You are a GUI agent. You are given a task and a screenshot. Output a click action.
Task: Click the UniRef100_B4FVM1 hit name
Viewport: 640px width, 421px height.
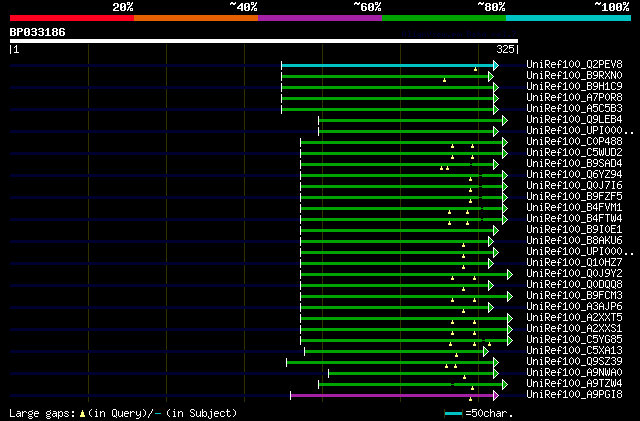coord(574,208)
